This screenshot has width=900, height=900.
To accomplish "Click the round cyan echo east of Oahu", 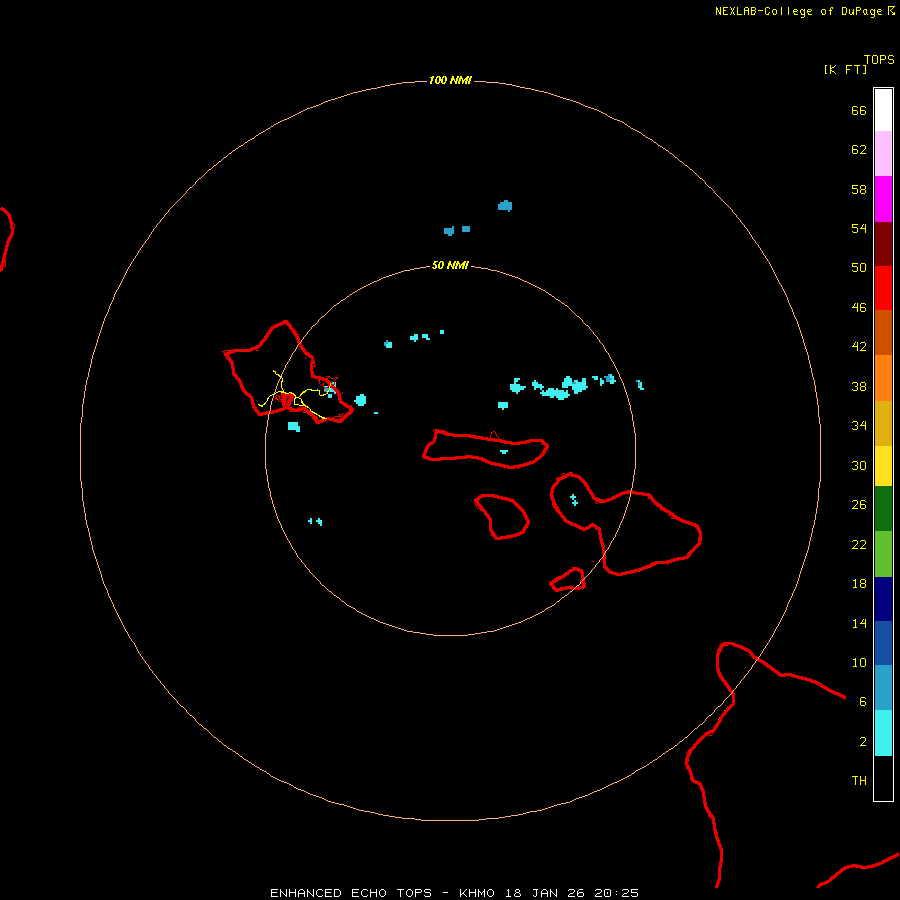I will click(360, 400).
